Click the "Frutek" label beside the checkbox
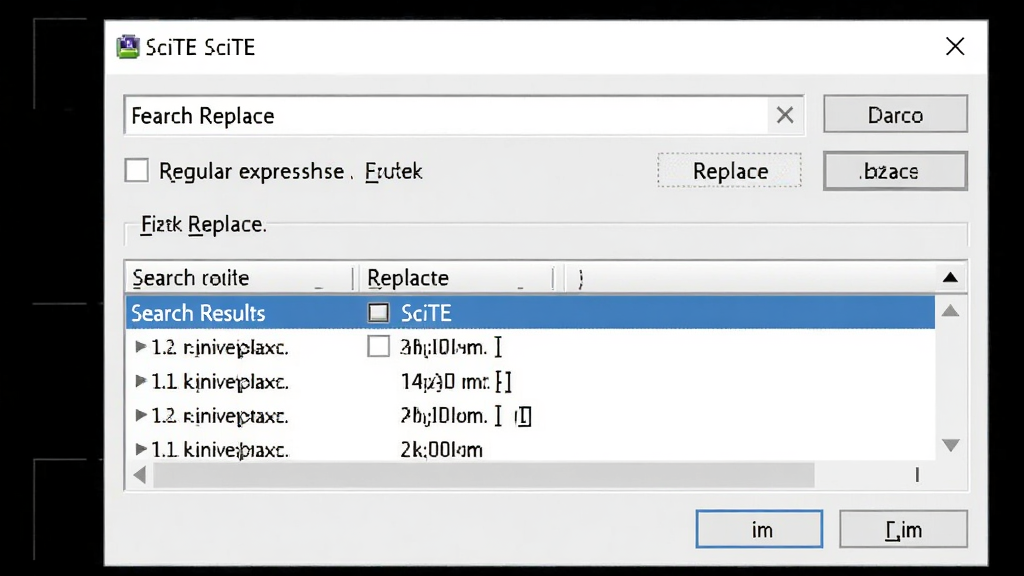1024x576 pixels. (x=393, y=171)
